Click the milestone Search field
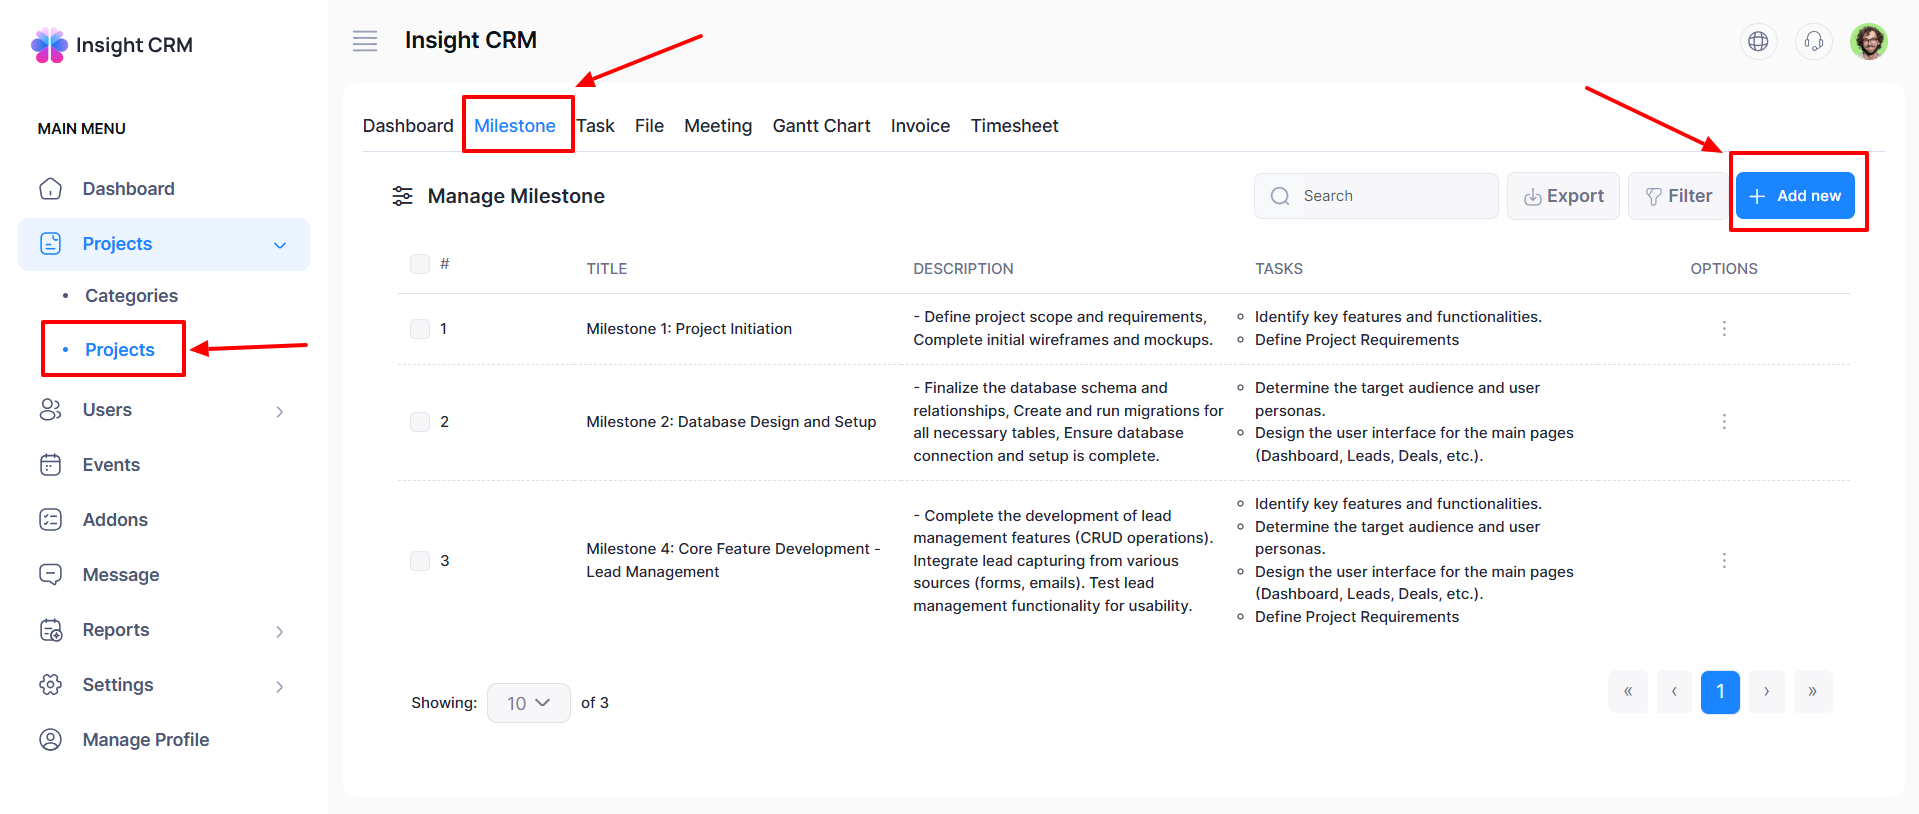1919x814 pixels. click(x=1376, y=196)
